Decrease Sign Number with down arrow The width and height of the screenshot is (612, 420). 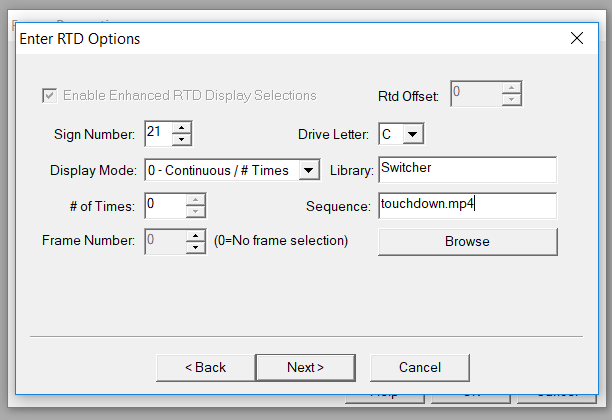(181, 139)
